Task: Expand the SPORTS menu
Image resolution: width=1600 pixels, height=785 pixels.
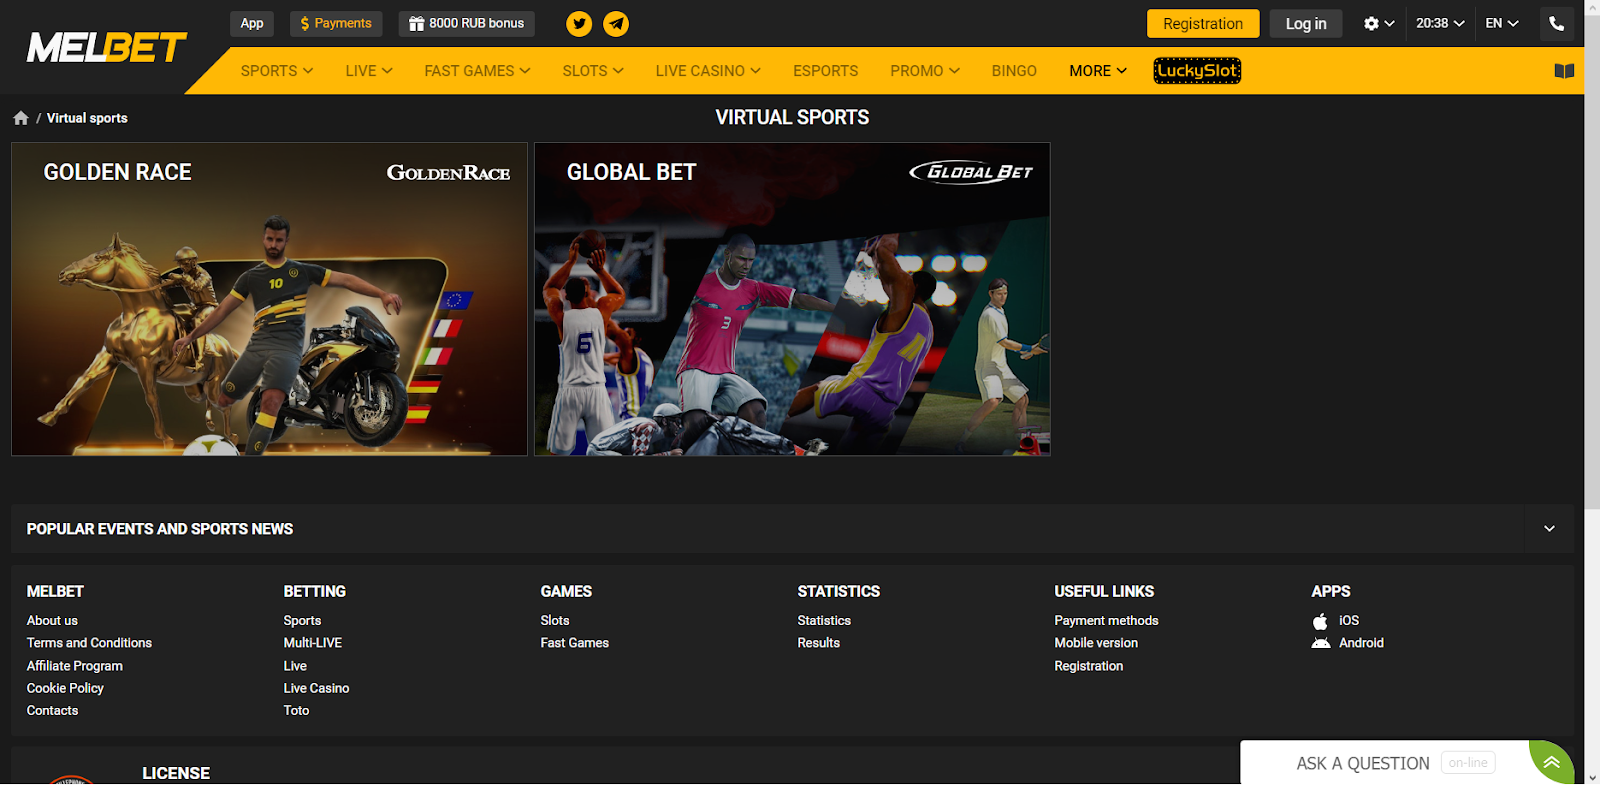Action: click(277, 71)
